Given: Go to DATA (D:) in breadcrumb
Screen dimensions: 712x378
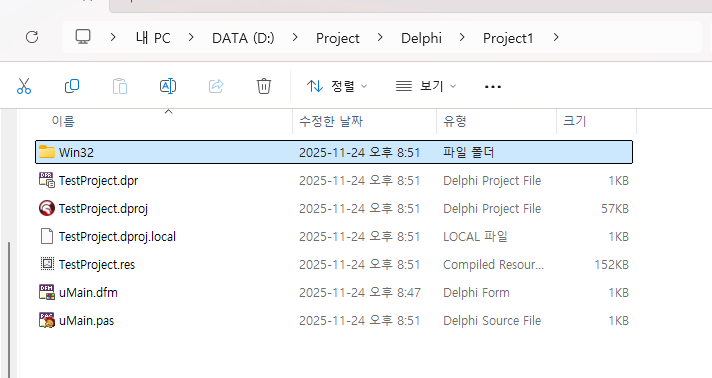Looking at the screenshot, I should 243,38.
